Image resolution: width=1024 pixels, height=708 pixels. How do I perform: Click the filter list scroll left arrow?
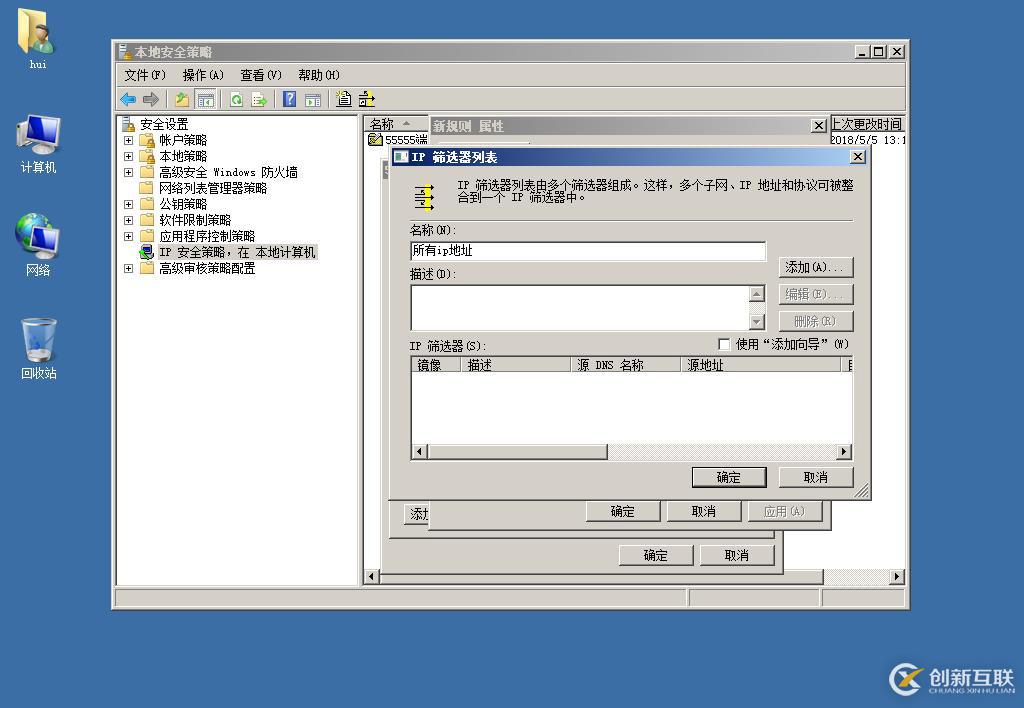[x=420, y=451]
